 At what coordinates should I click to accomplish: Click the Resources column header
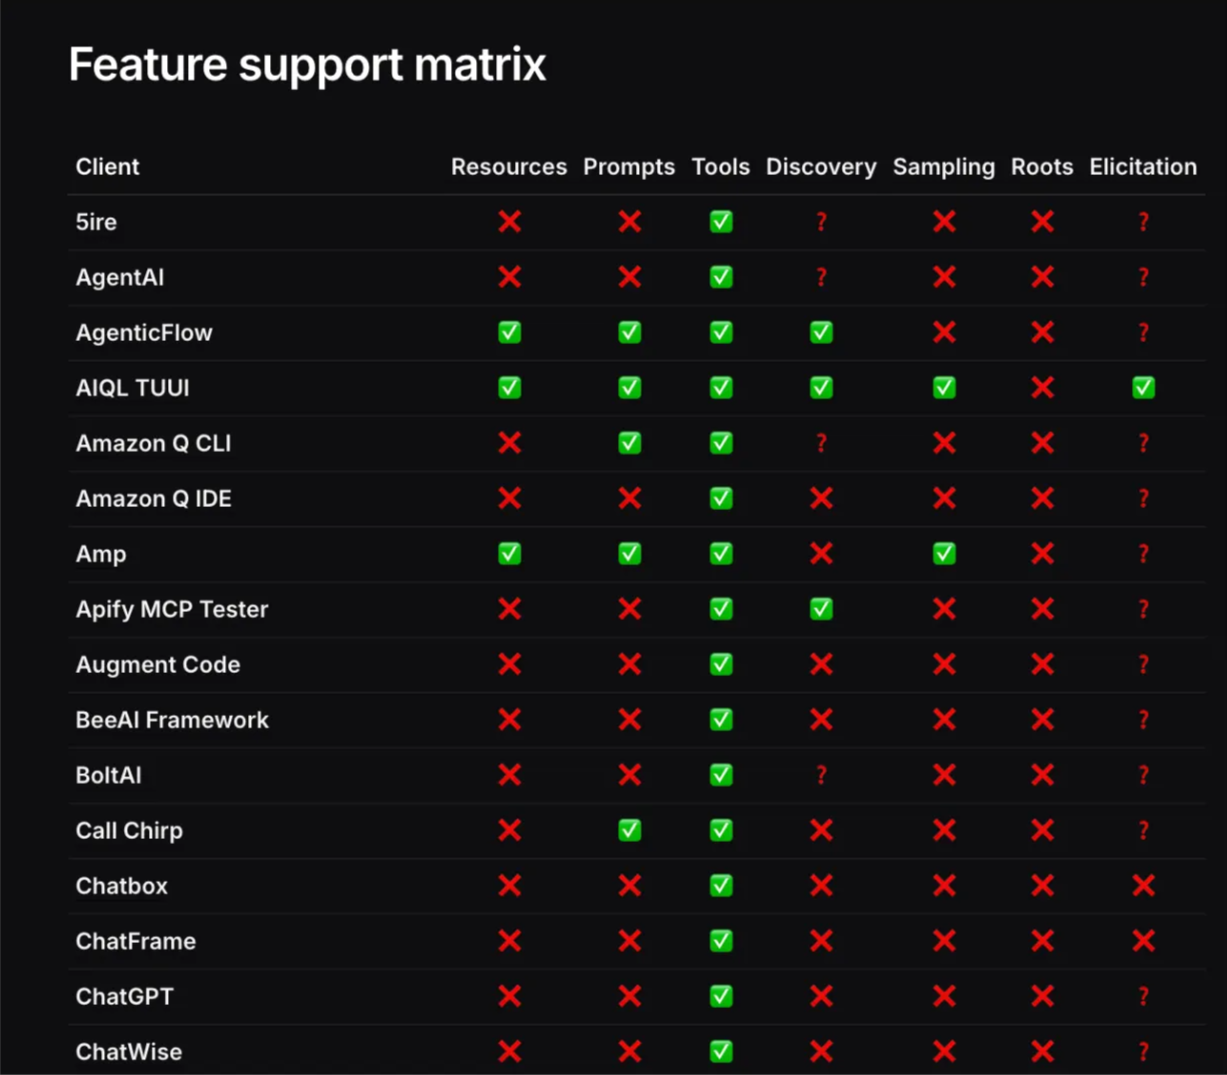pyautogui.click(x=509, y=167)
